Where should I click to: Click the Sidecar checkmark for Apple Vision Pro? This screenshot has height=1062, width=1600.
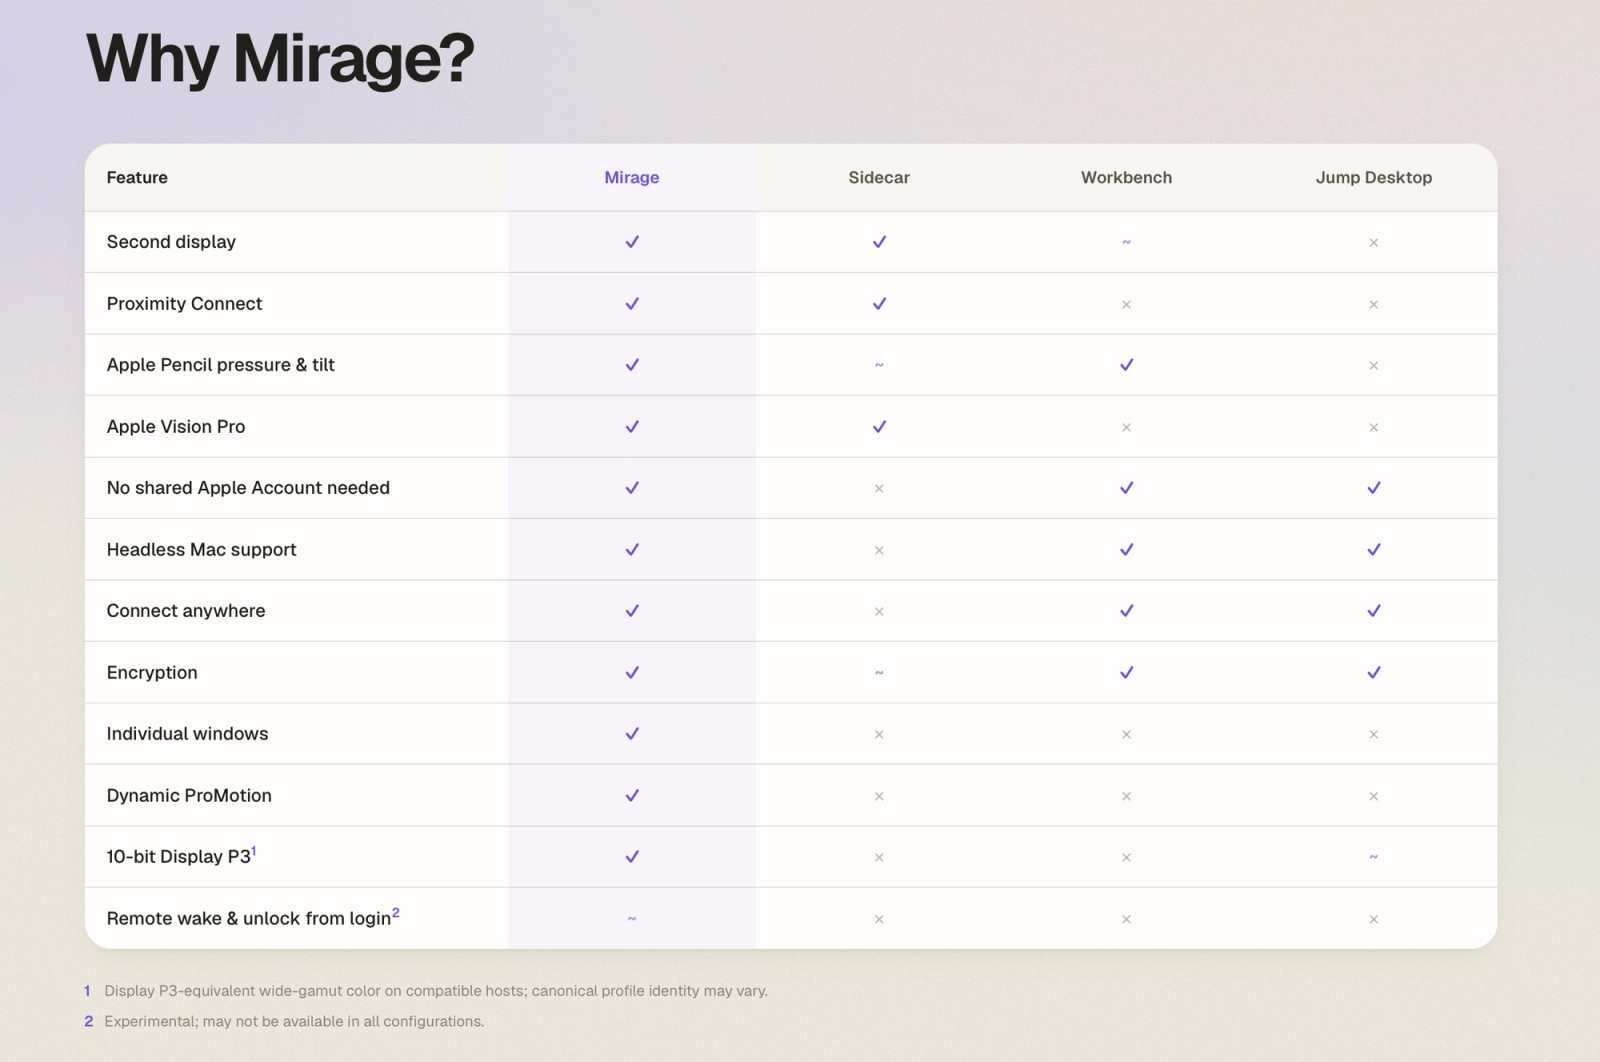pyautogui.click(x=879, y=427)
